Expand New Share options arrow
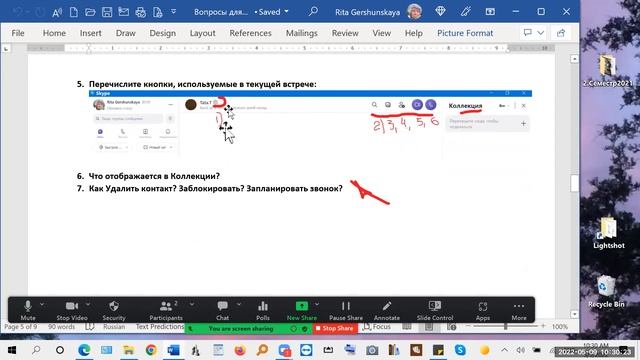640x360 pixels. coord(317,304)
